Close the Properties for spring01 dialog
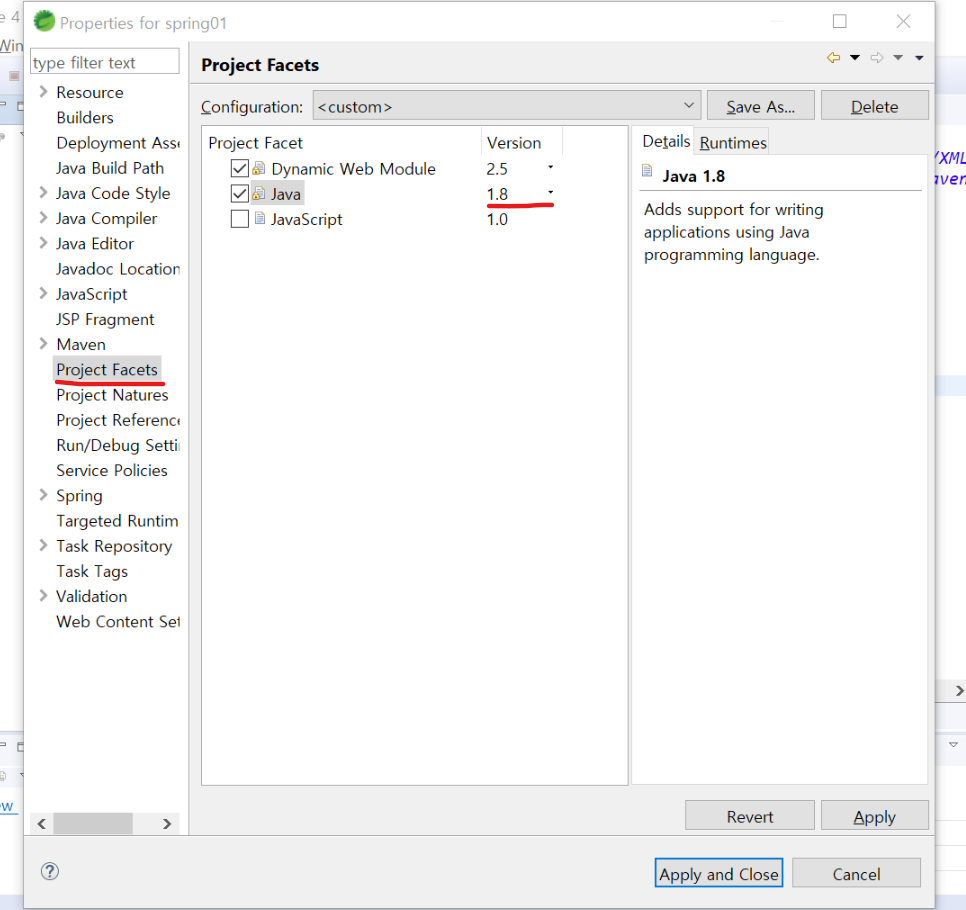 903,22
